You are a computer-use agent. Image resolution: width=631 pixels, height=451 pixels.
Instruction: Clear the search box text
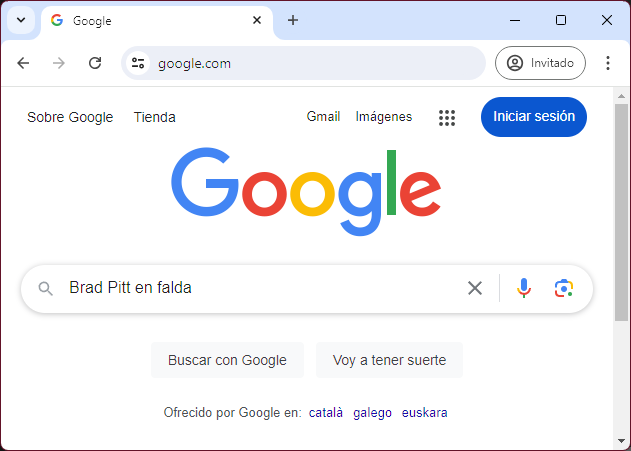[475, 288]
